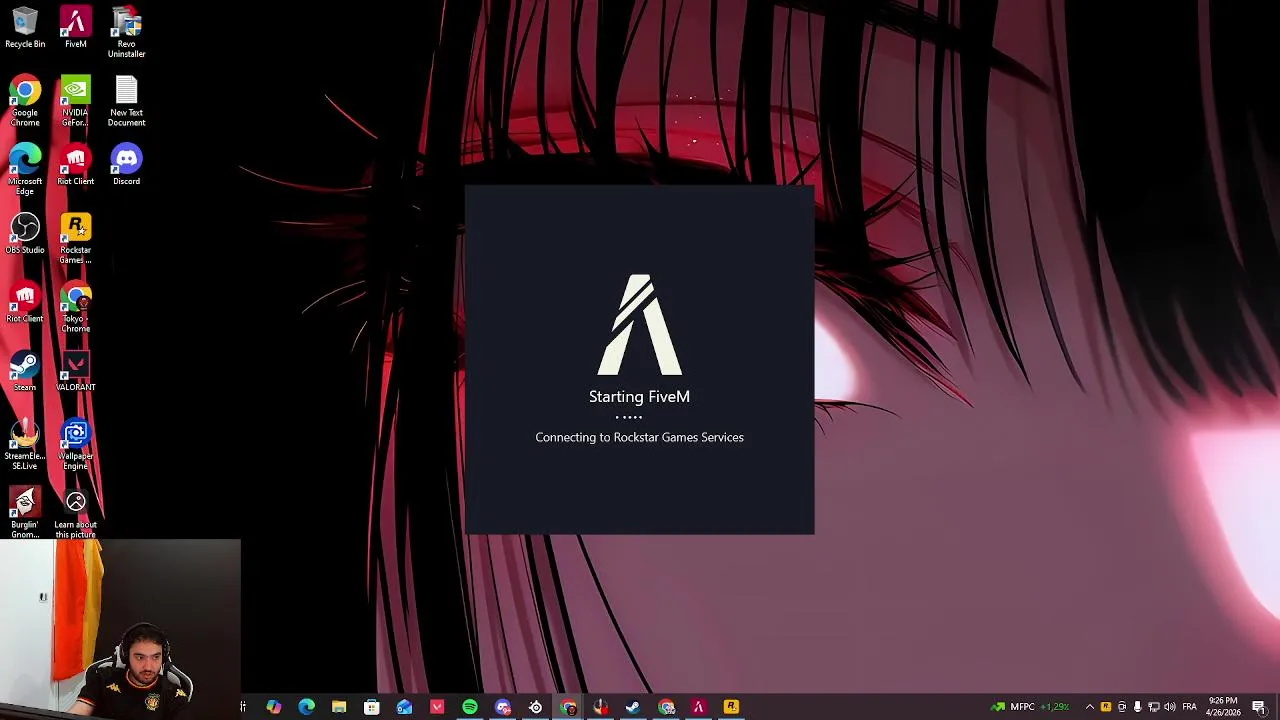
Task: Click "Connecting to Rockstar Games Services" status text
Action: pyautogui.click(x=639, y=437)
